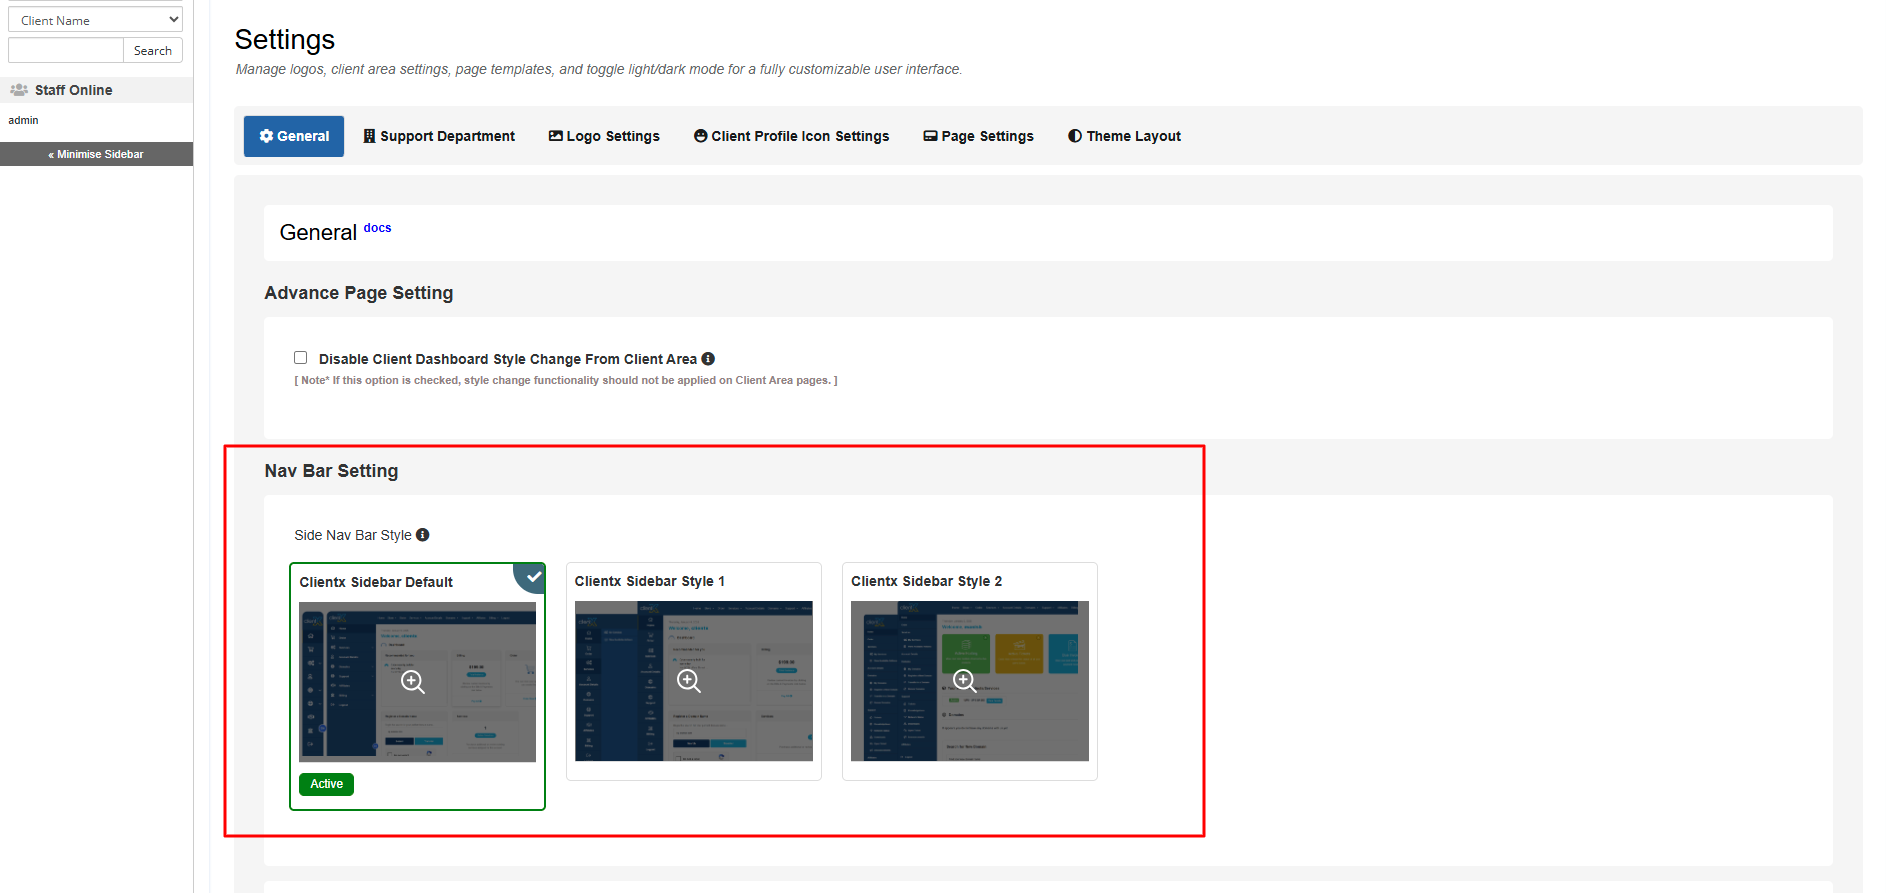The width and height of the screenshot is (1886, 893).
Task: Switch to Theme Layout tab
Action: 1124,136
